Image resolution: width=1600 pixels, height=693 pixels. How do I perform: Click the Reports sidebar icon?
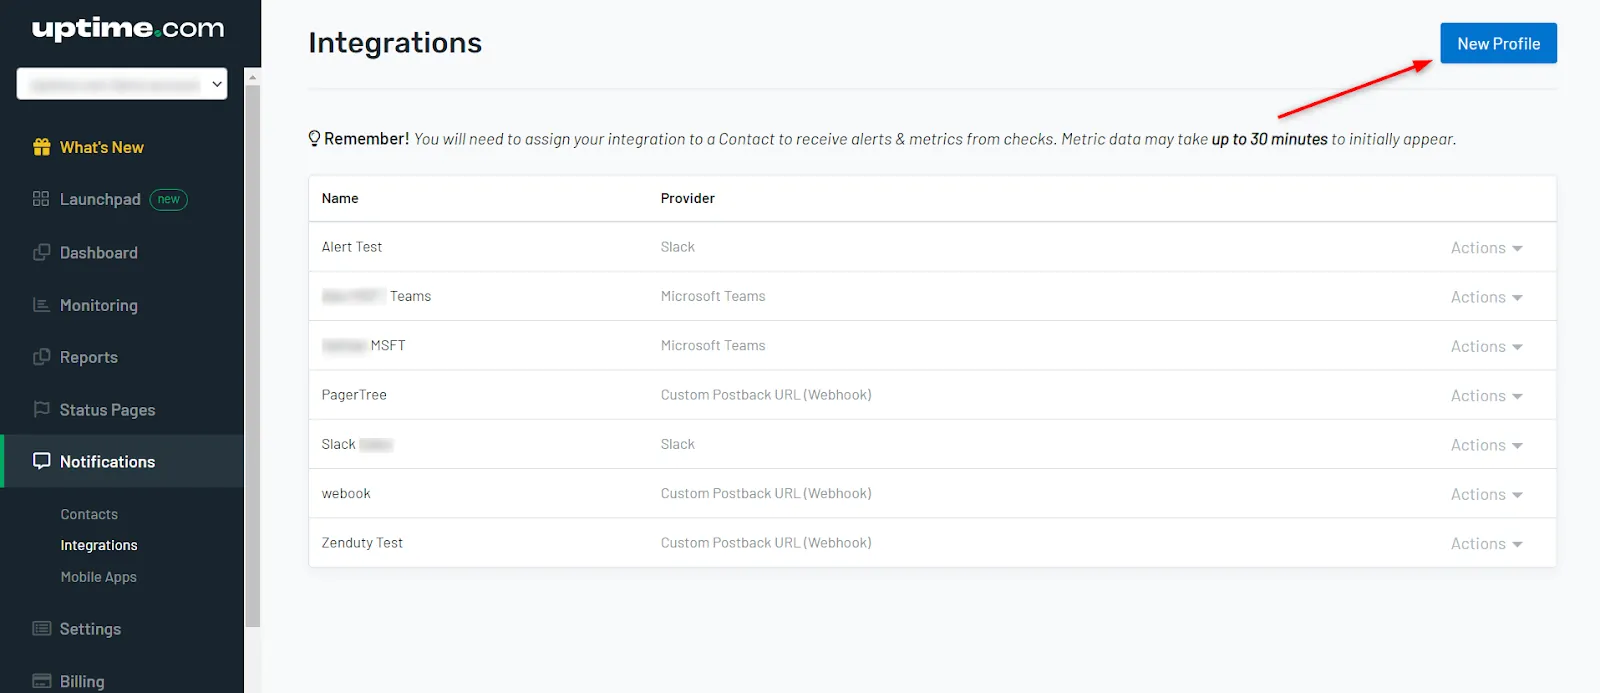pos(41,357)
